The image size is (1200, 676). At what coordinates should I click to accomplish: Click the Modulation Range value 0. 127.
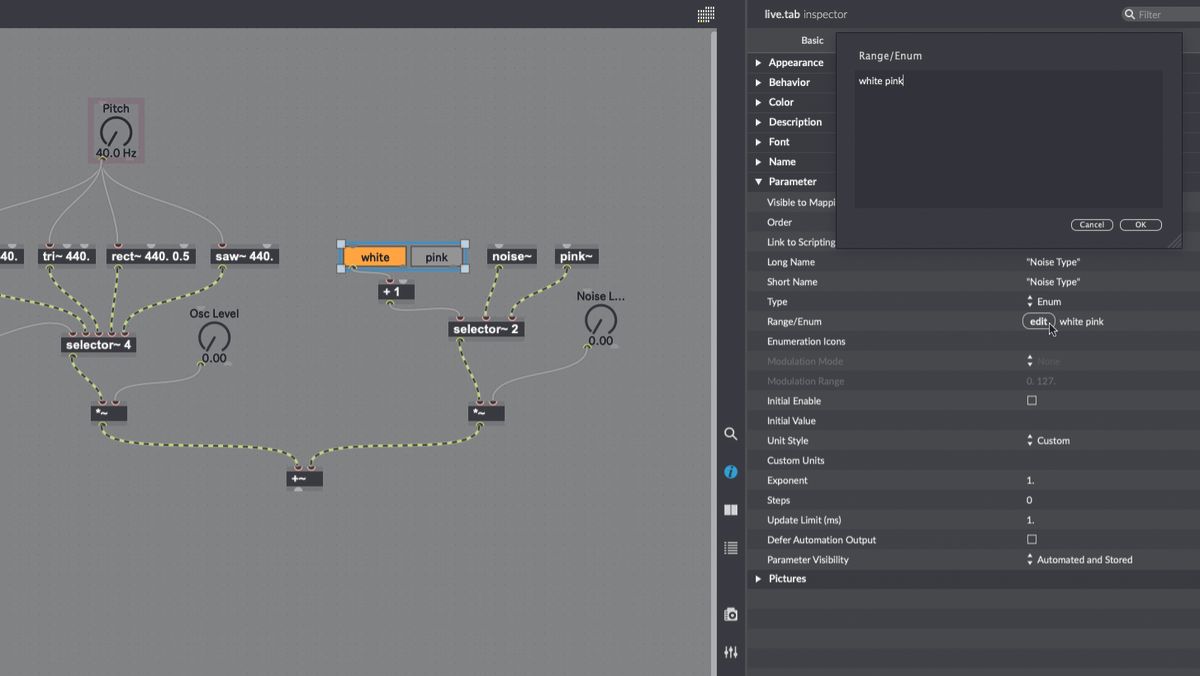pos(1041,381)
